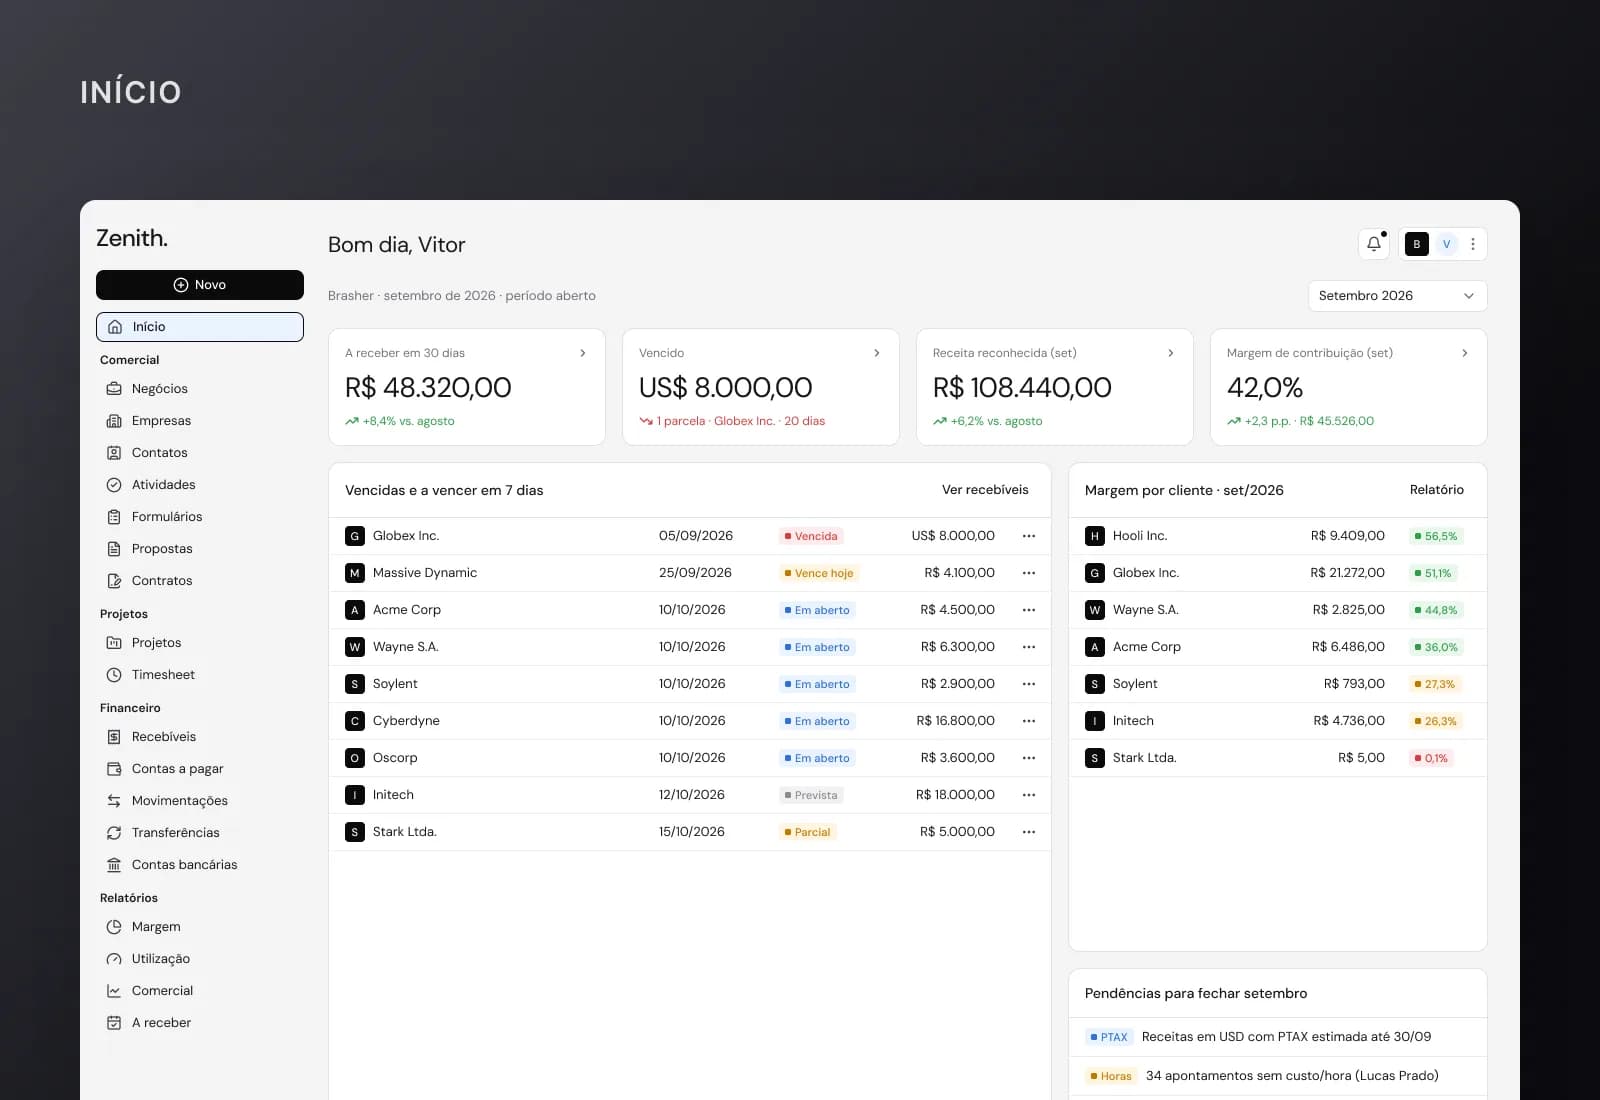The height and width of the screenshot is (1100, 1600).
Task: Open Contas bancárias in the sidebar
Action: (200, 865)
